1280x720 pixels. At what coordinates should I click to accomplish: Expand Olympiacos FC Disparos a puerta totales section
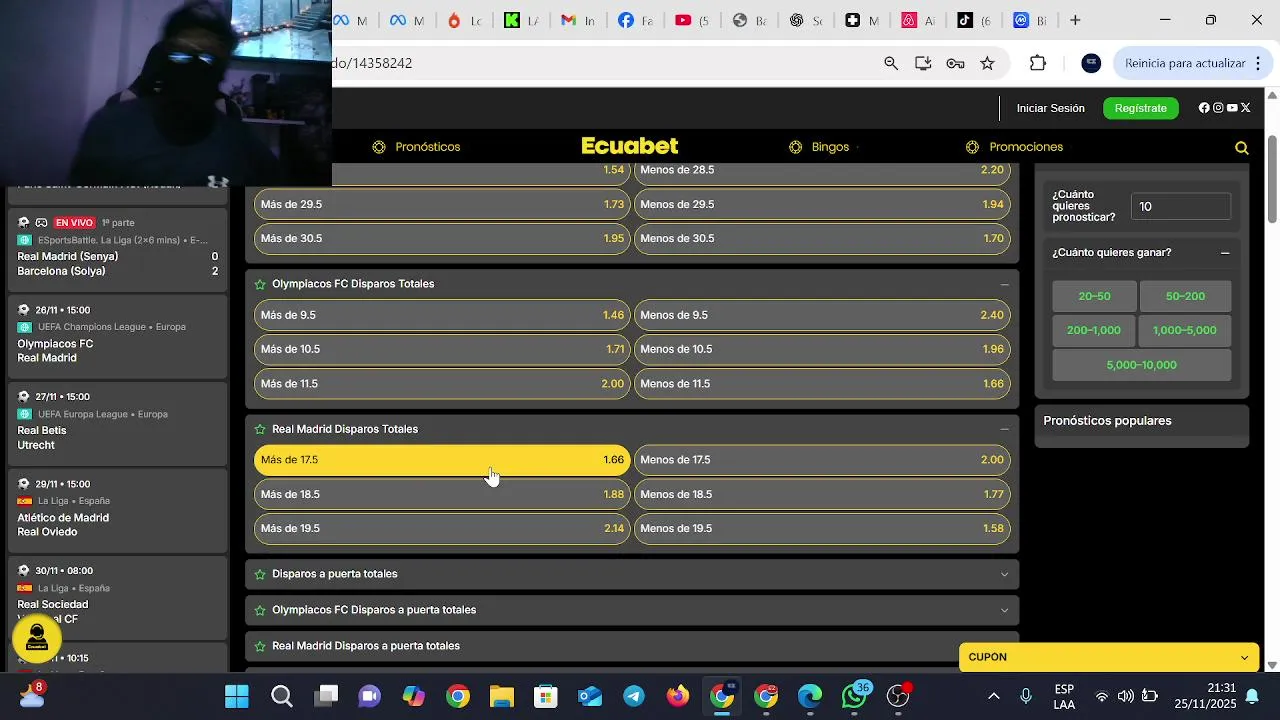(1005, 610)
